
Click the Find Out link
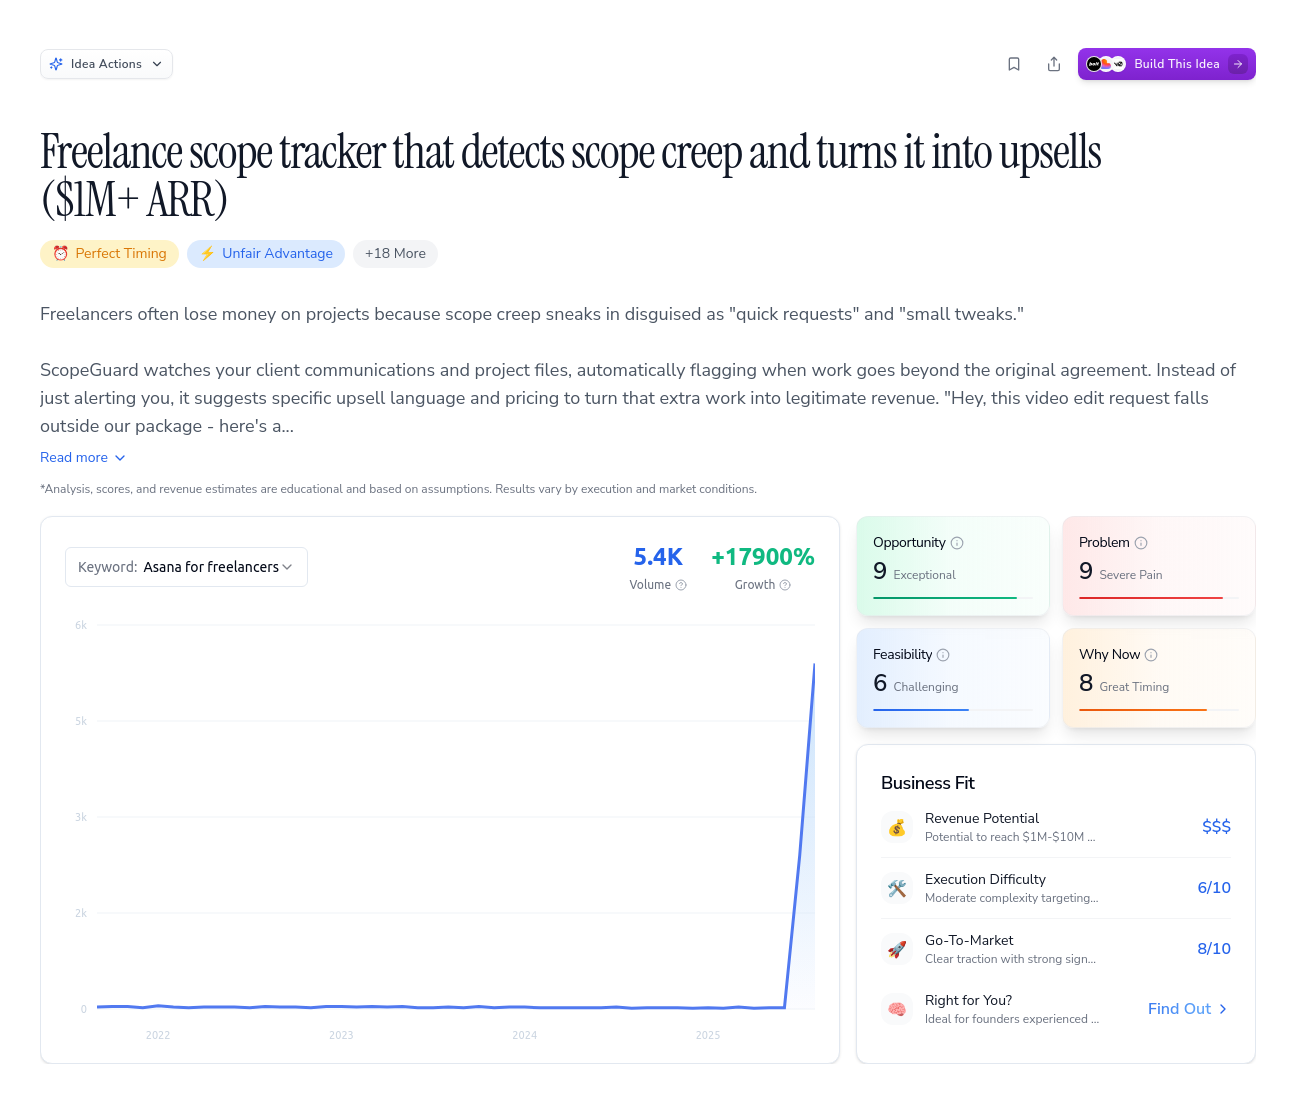pyautogui.click(x=1187, y=1009)
